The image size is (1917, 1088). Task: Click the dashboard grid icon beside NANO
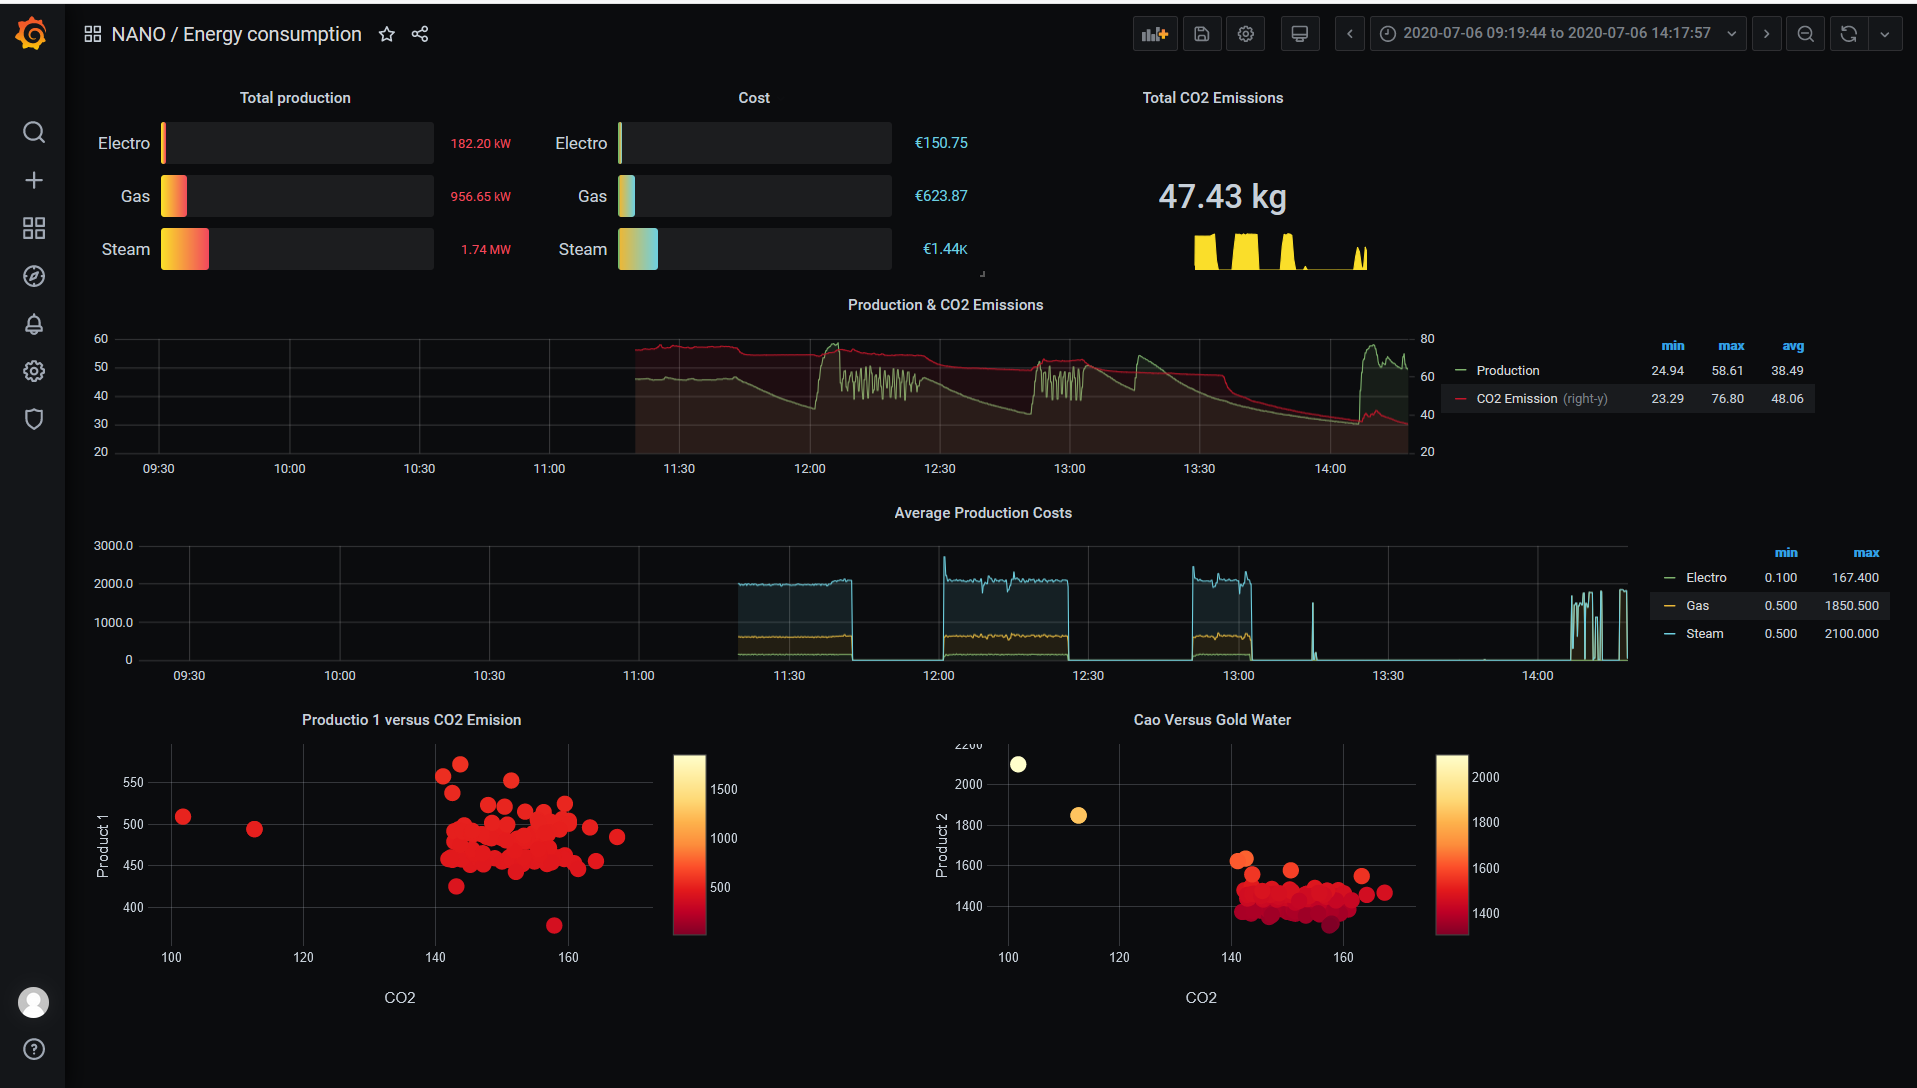[x=93, y=34]
